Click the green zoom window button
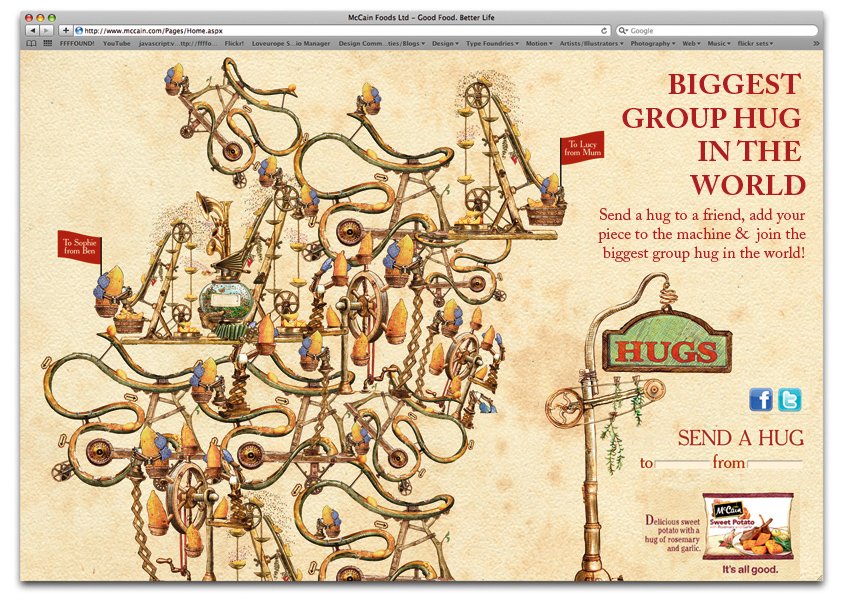The height and width of the screenshot is (605, 842). [52, 18]
